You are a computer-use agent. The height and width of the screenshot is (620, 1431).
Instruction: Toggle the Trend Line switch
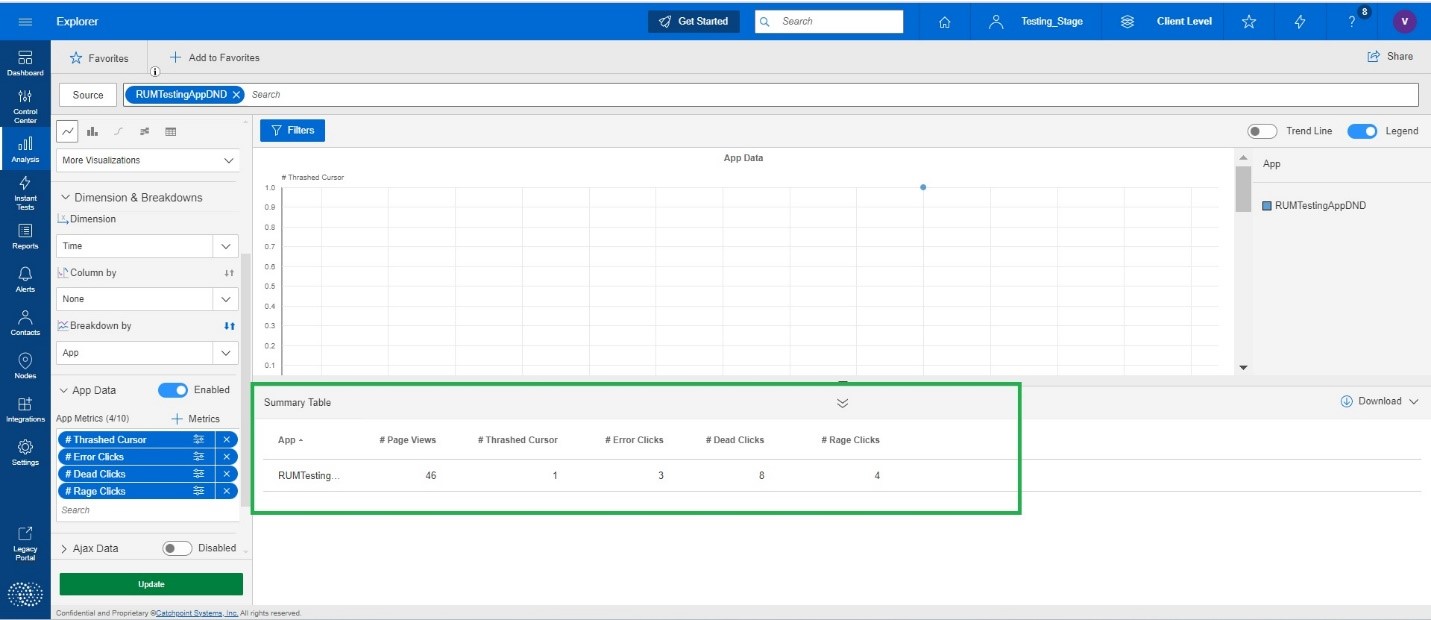1262,131
